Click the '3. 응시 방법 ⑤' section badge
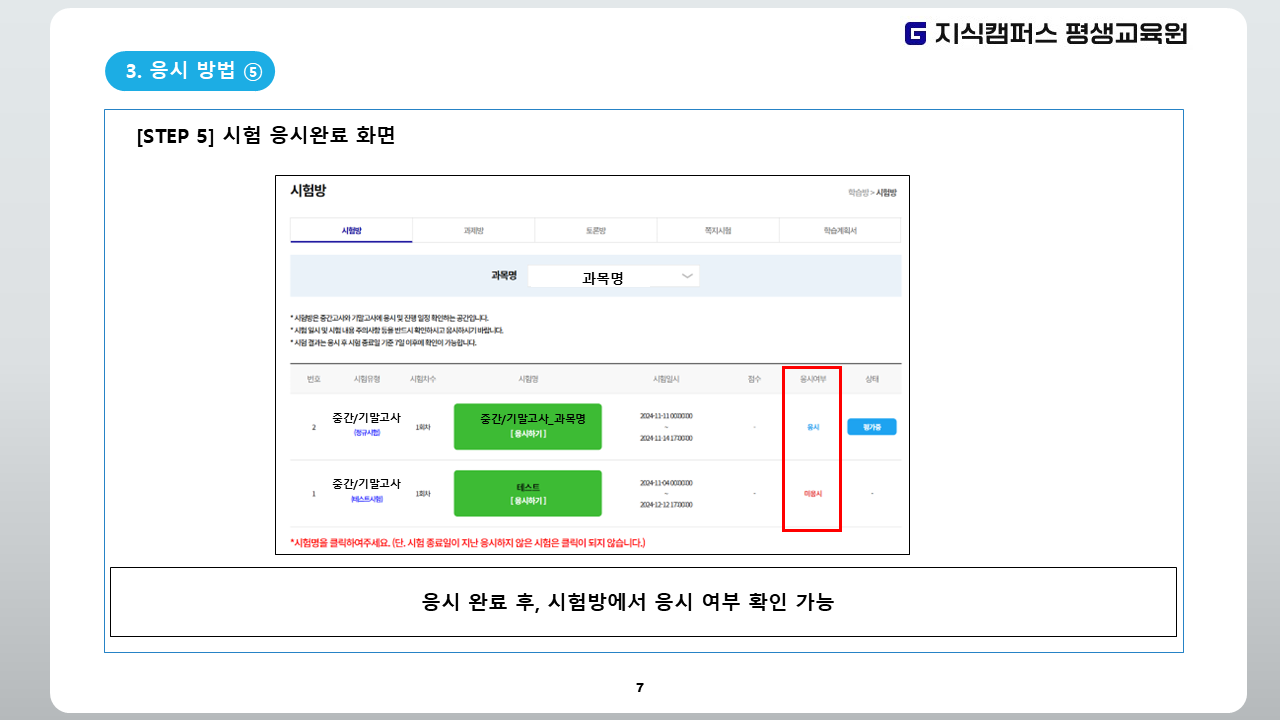Image resolution: width=1280 pixels, height=720 pixels. (x=190, y=71)
